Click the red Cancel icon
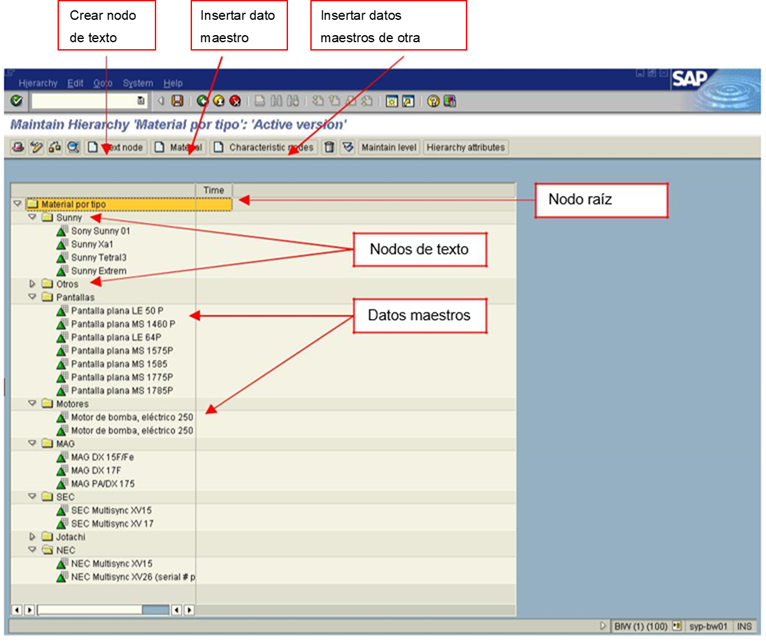Viewport: 766px width, 642px height. tap(235, 101)
